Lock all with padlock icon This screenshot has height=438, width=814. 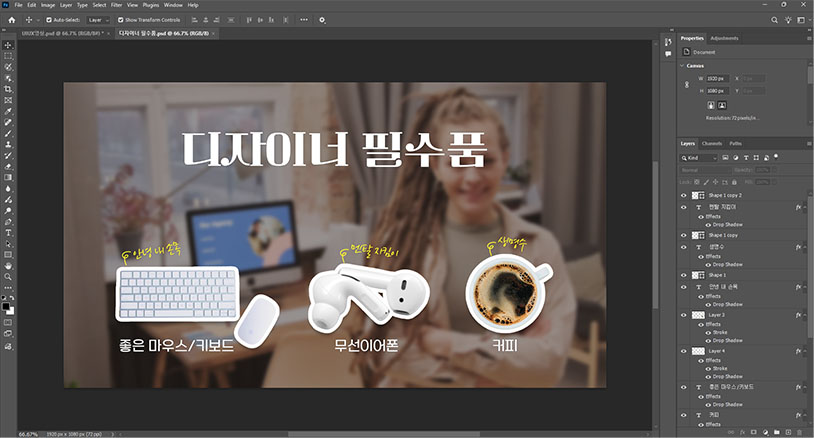click(x=734, y=182)
